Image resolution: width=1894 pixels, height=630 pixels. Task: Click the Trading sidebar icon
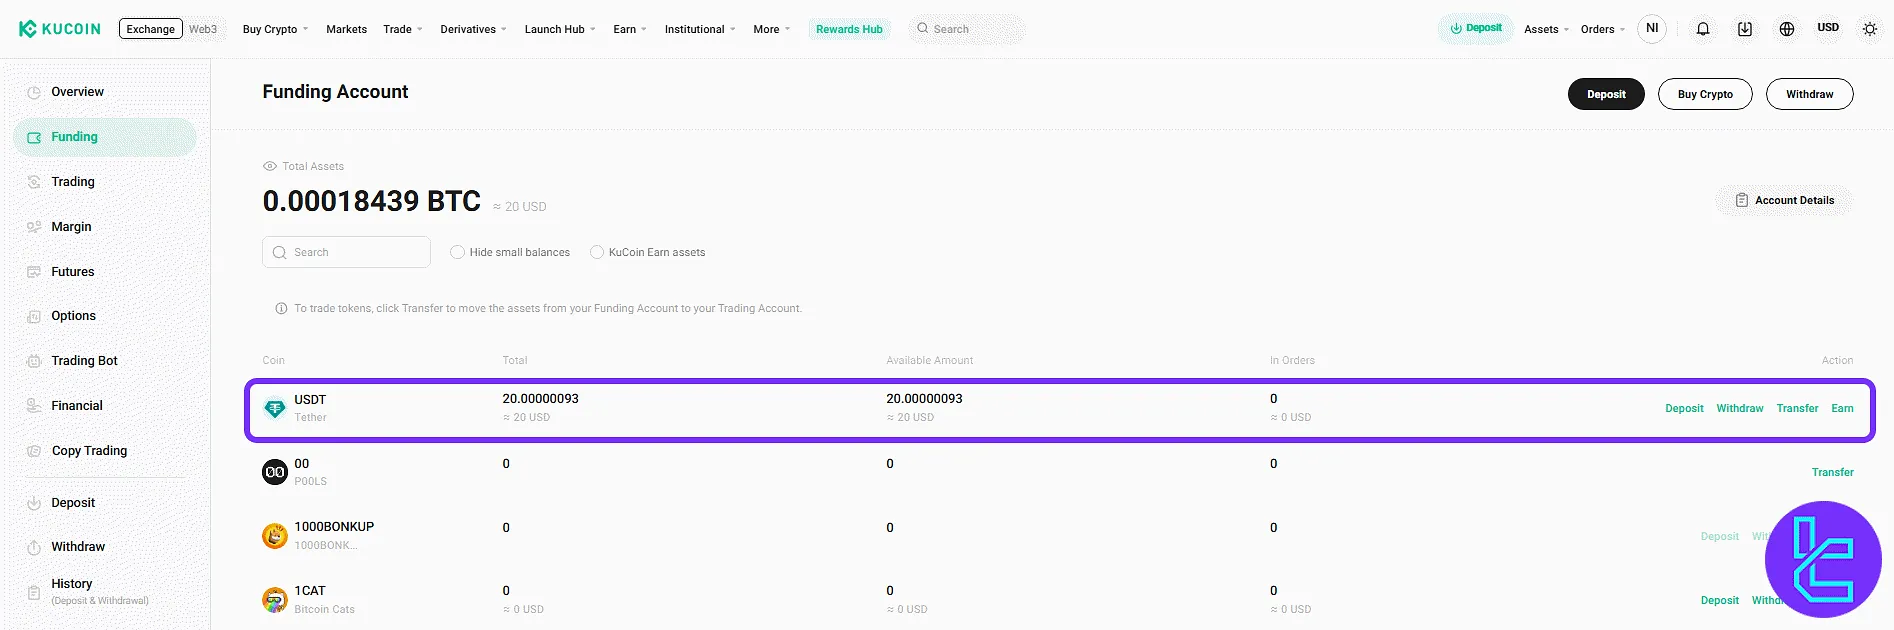[x=34, y=182]
